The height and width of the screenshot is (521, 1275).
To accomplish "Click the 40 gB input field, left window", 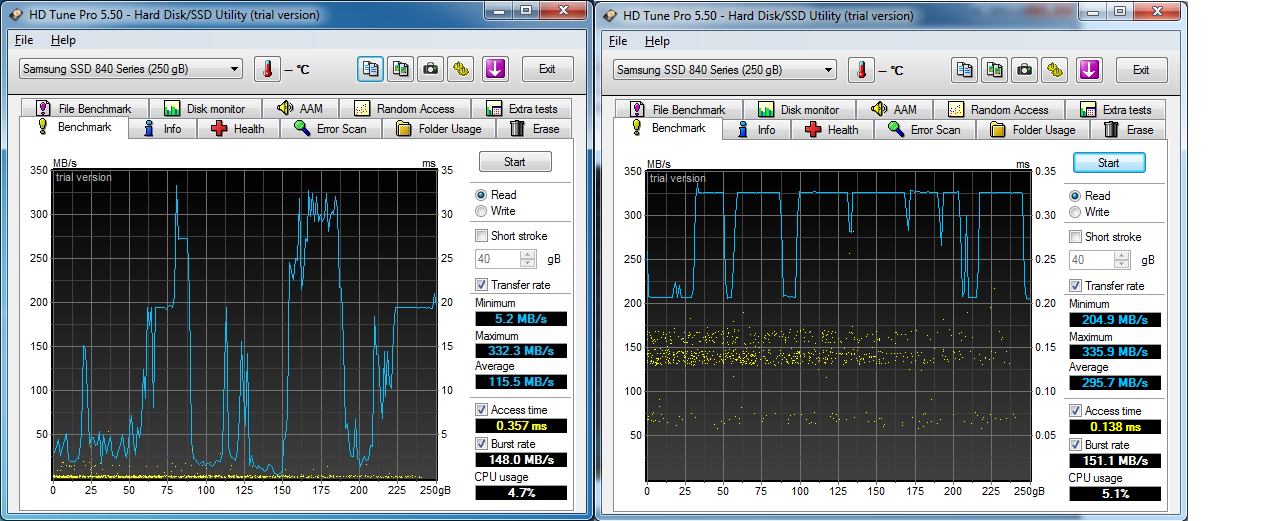I will pos(498,259).
